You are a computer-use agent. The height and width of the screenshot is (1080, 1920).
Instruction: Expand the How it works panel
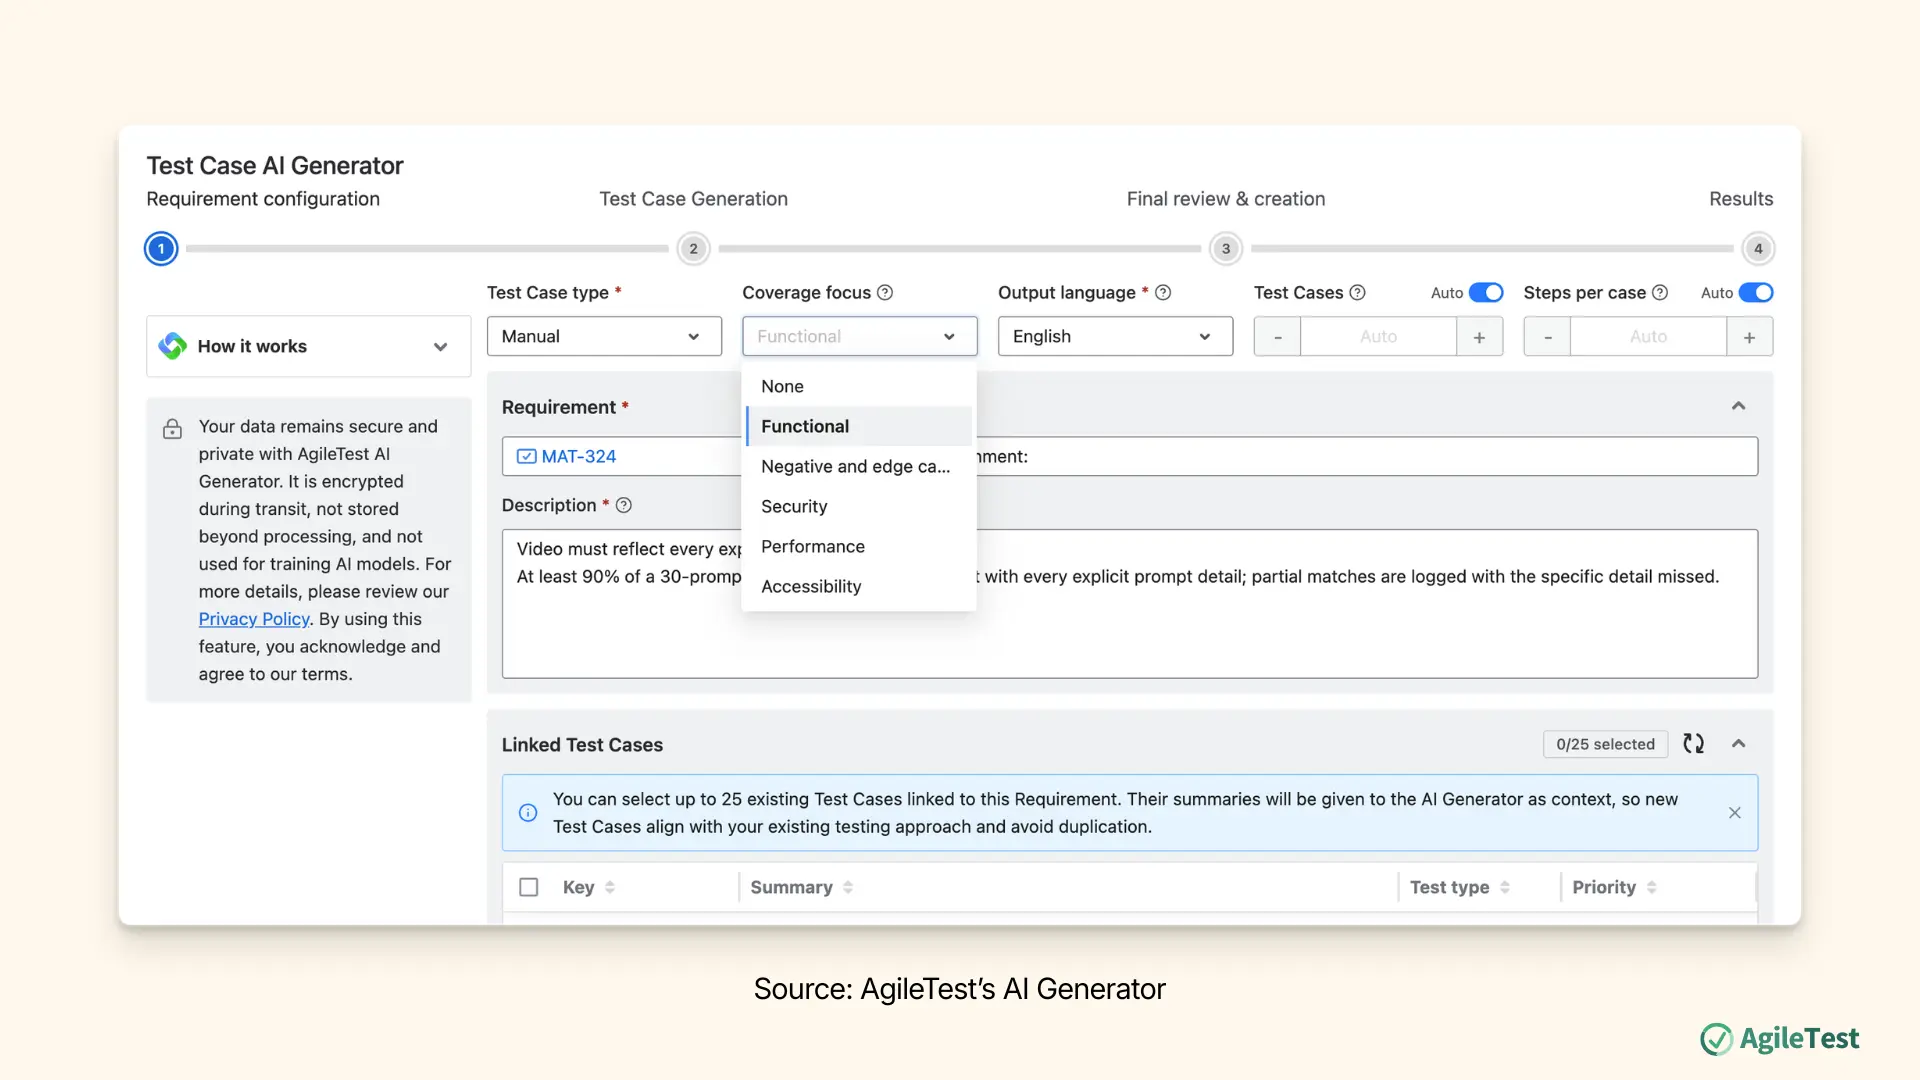tap(309, 346)
